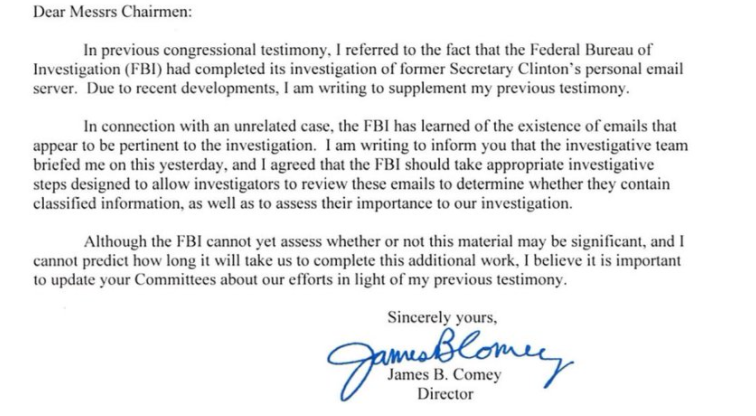Click the 'Dear Messrs Chairmen' salutation

pyautogui.click(x=83, y=13)
